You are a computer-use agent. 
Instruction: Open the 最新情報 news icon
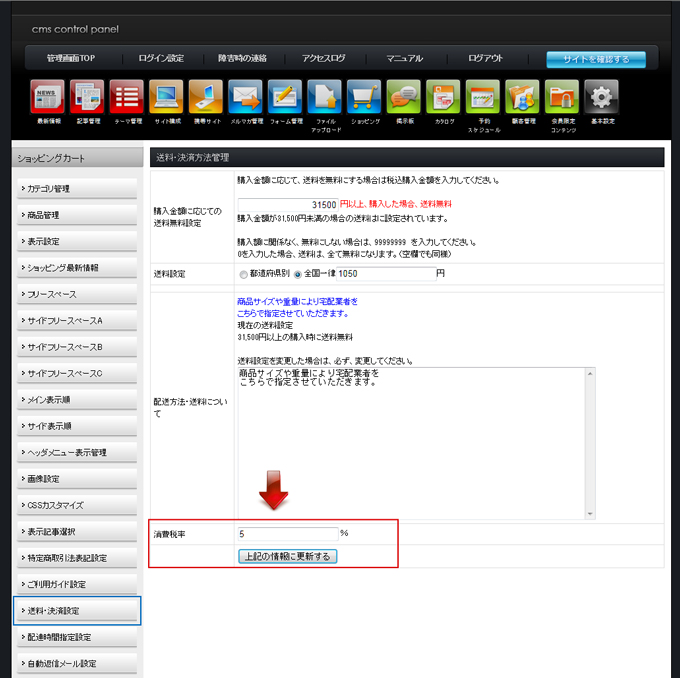48,98
